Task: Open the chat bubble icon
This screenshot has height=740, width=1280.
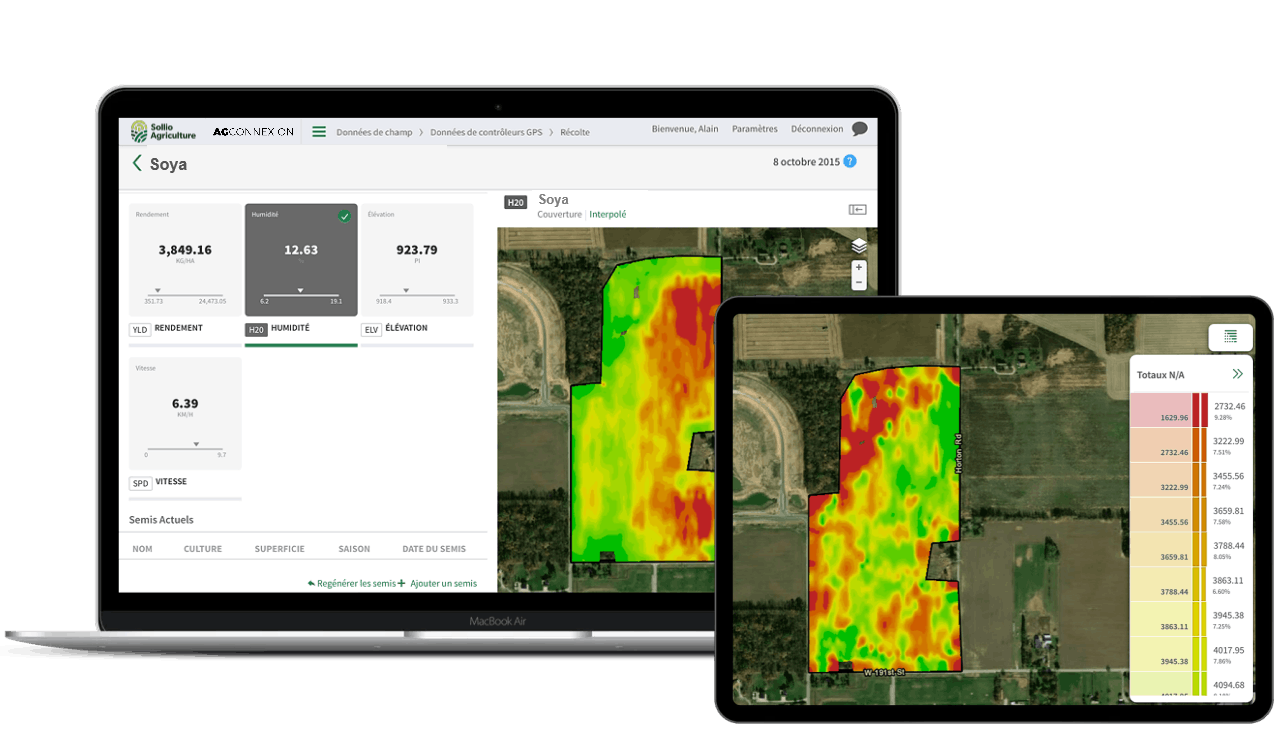Action: pyautogui.click(x=859, y=129)
